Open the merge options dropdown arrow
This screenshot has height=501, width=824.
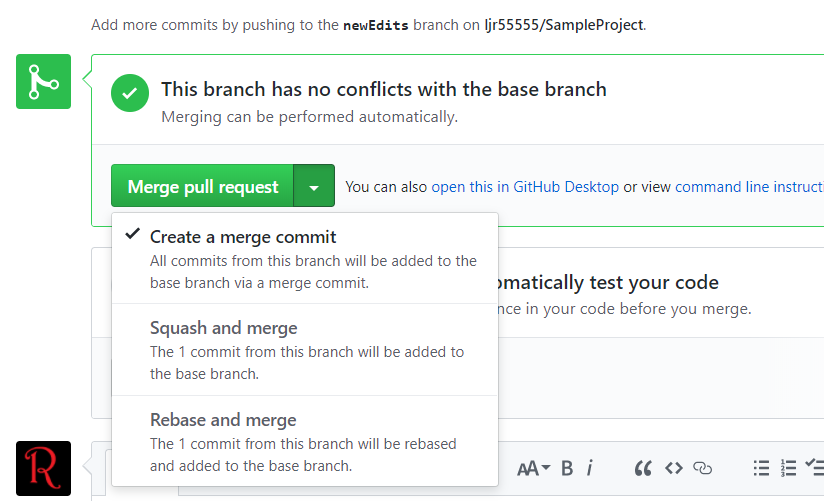[x=314, y=186]
